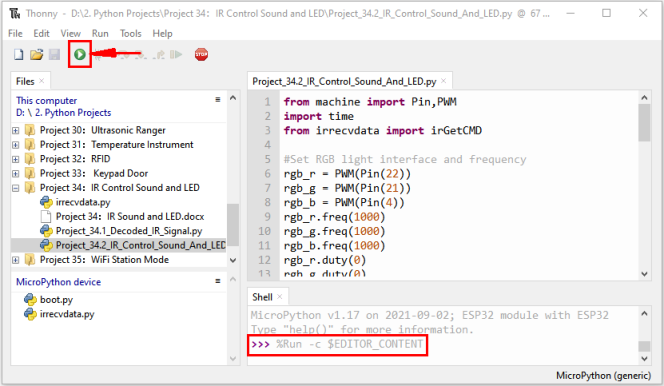Screen dimensions: 664x386
Task: Click code line 'import time'
Action: click(x=318, y=116)
